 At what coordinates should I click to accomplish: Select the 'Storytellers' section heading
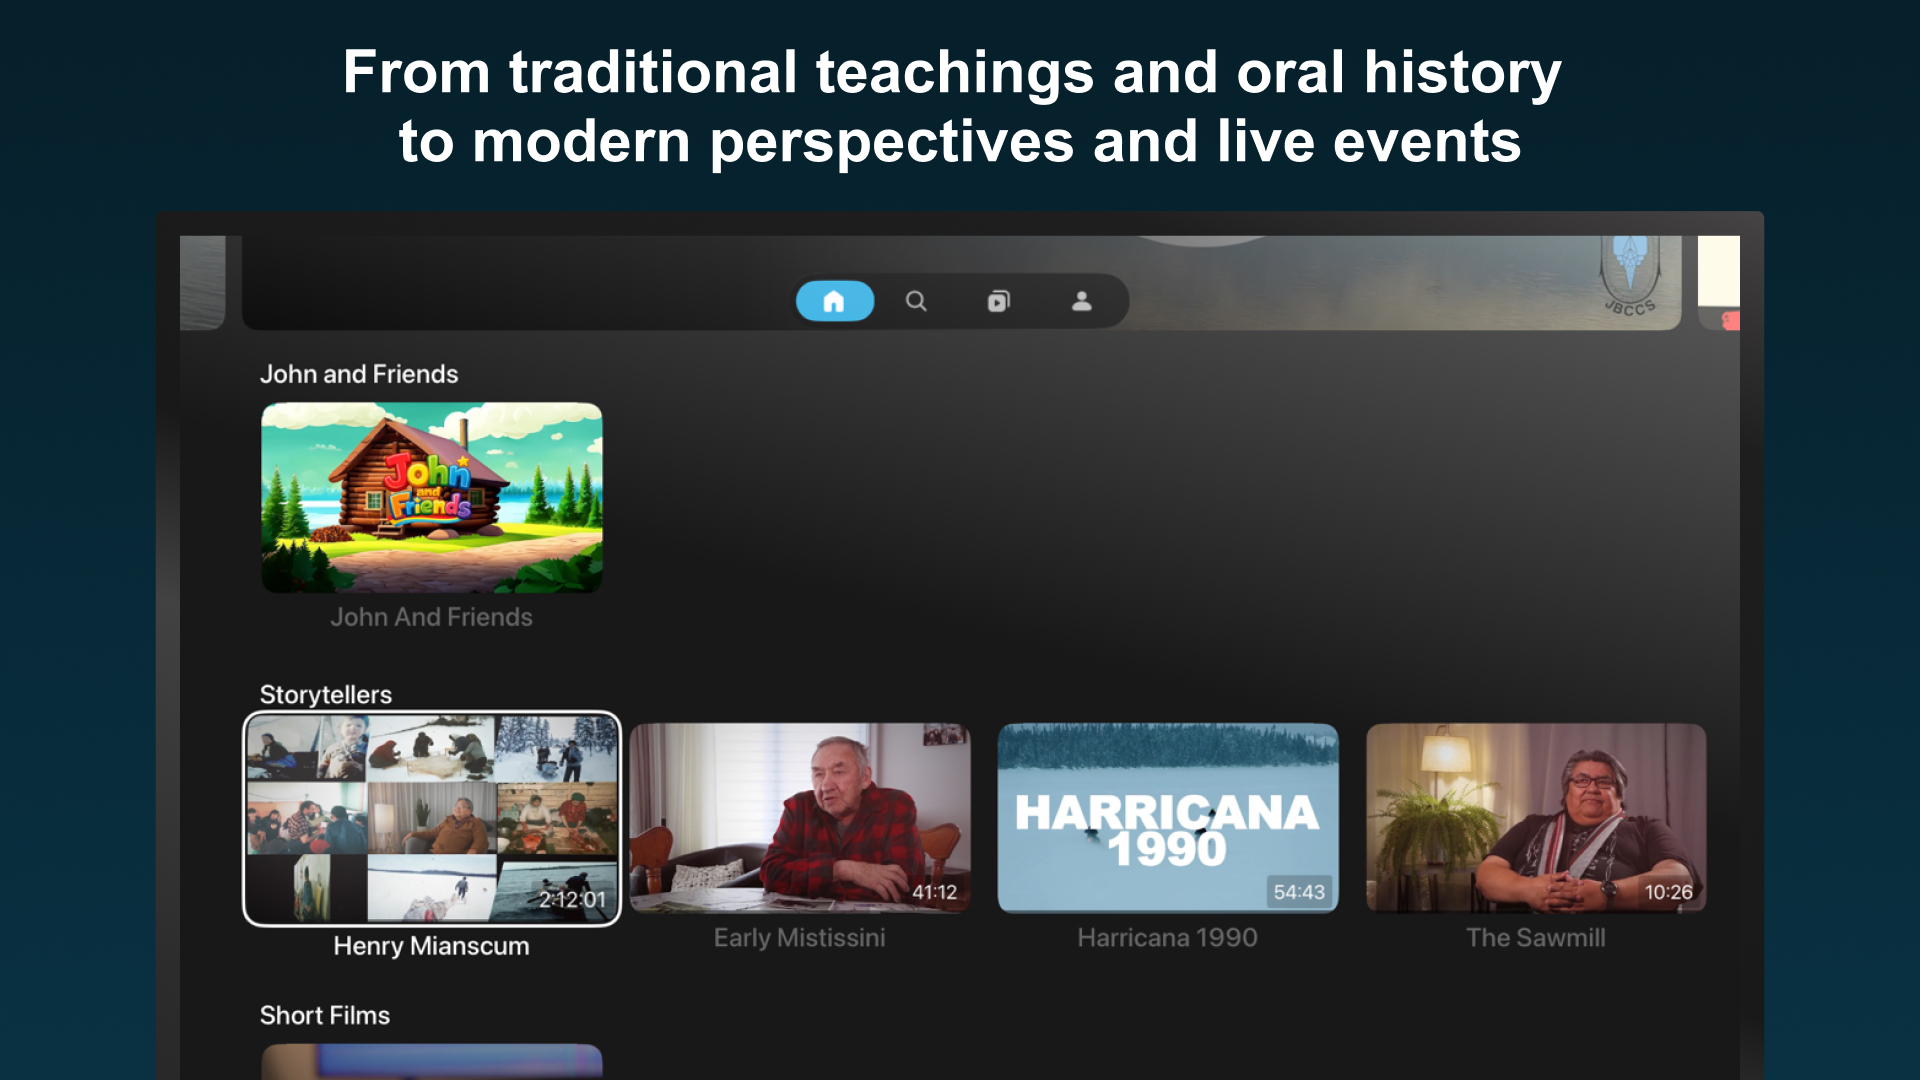coord(326,694)
